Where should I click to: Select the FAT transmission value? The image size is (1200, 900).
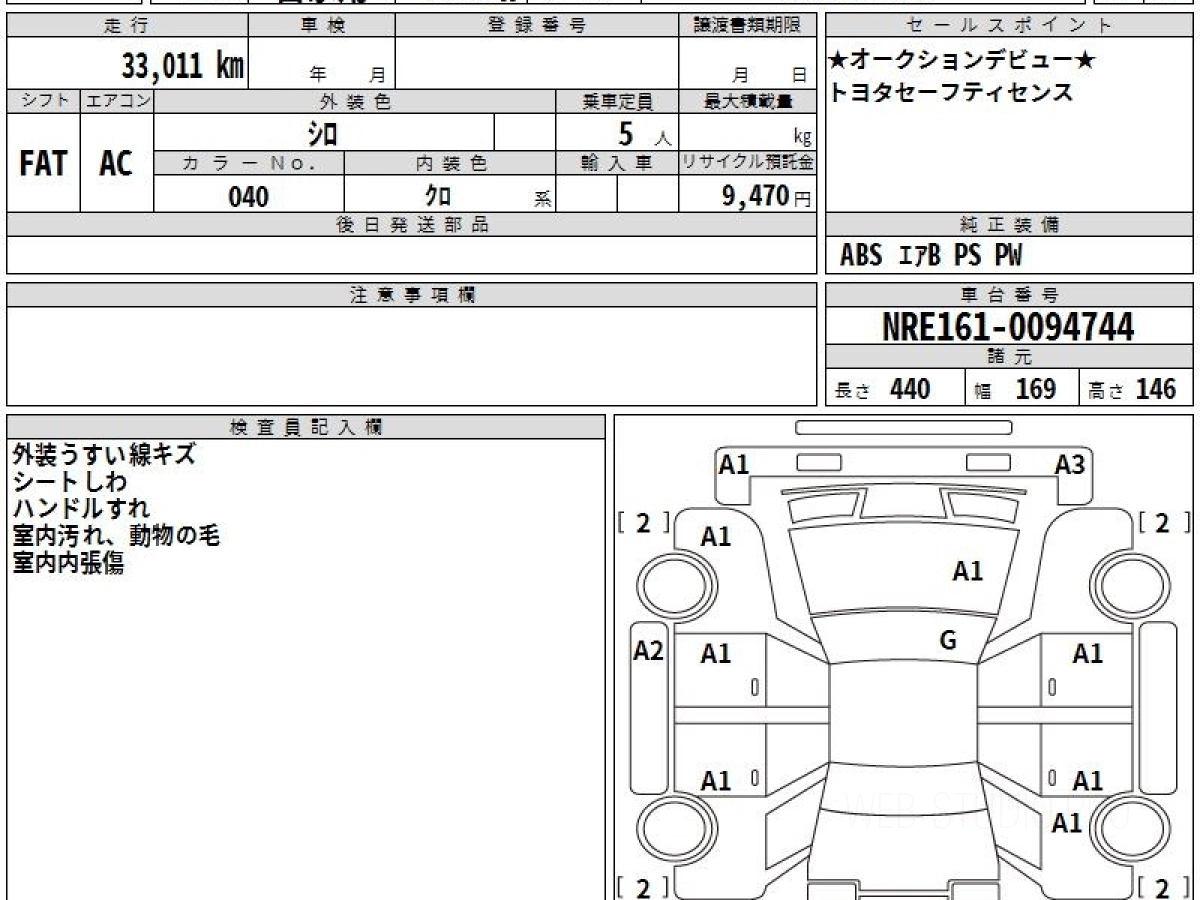[43, 164]
